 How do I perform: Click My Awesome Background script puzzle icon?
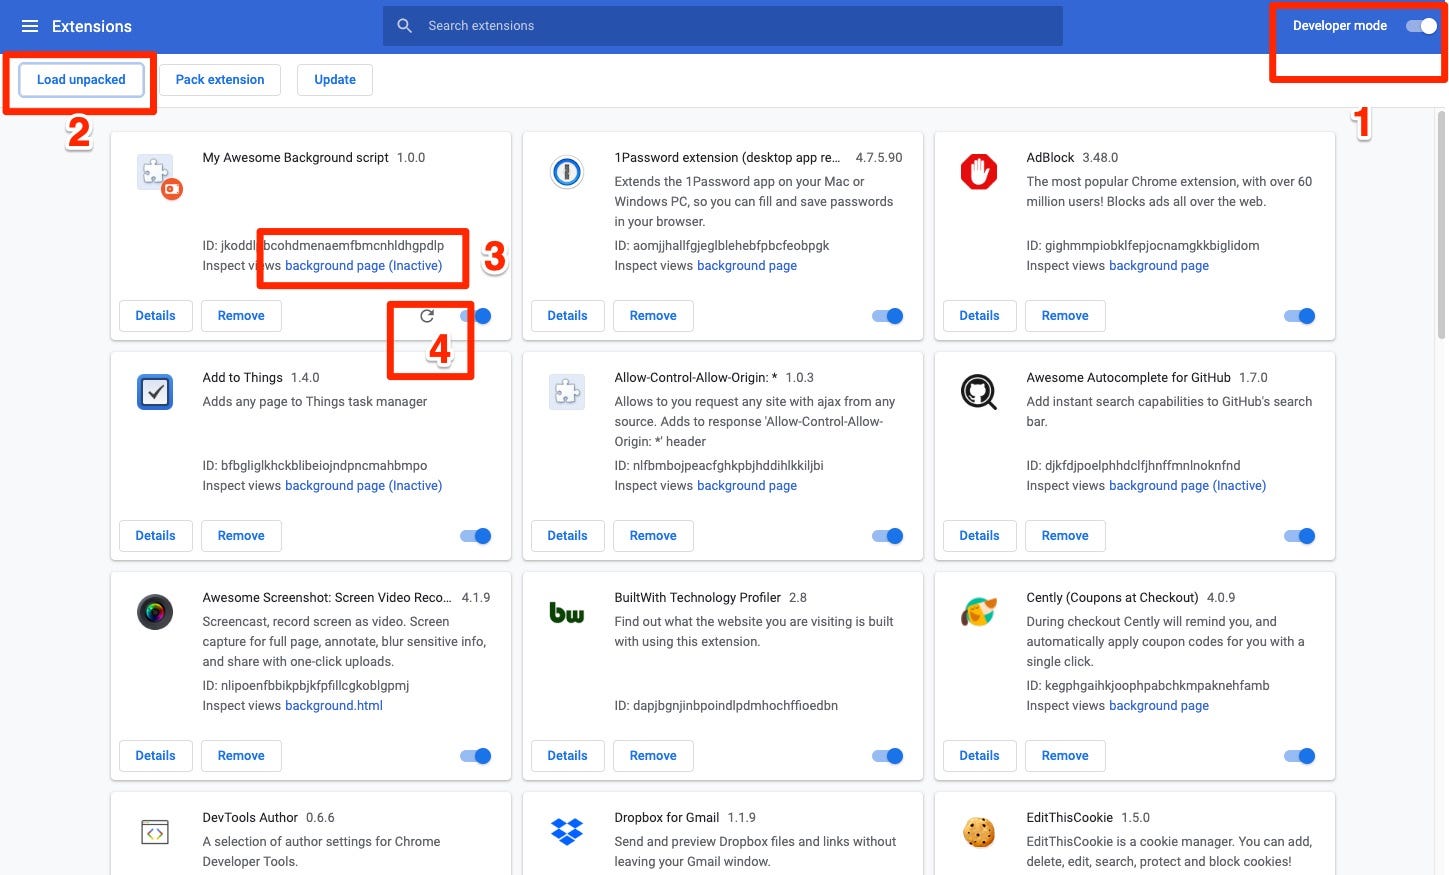click(157, 174)
